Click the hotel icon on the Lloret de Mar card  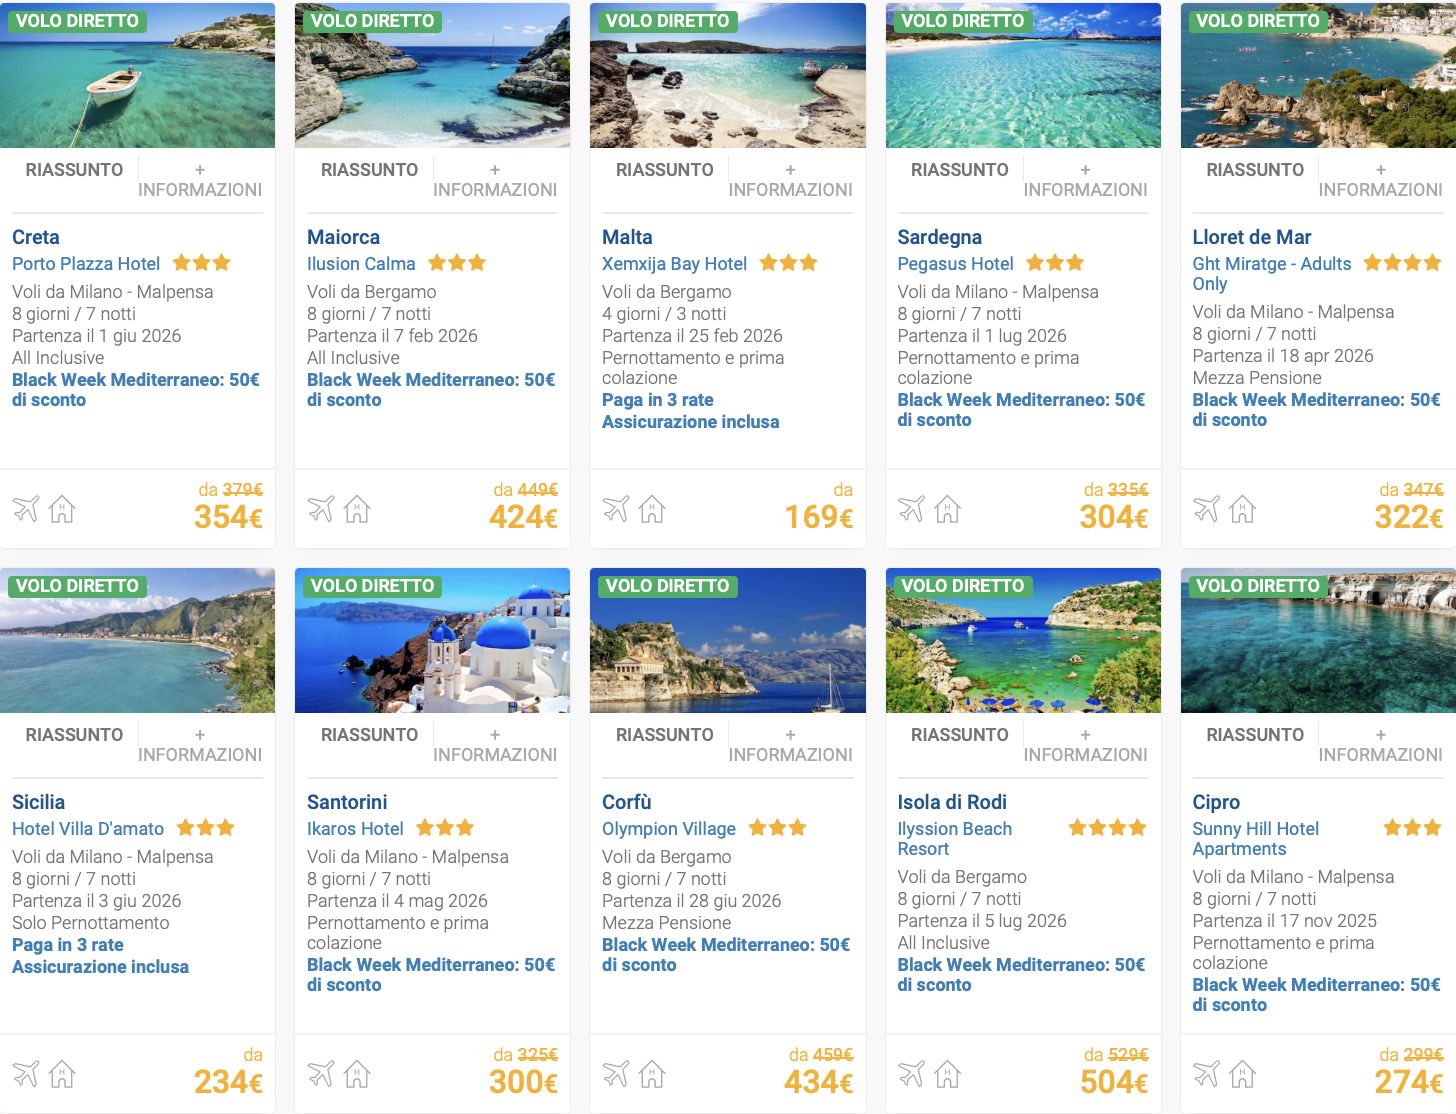click(x=1243, y=509)
